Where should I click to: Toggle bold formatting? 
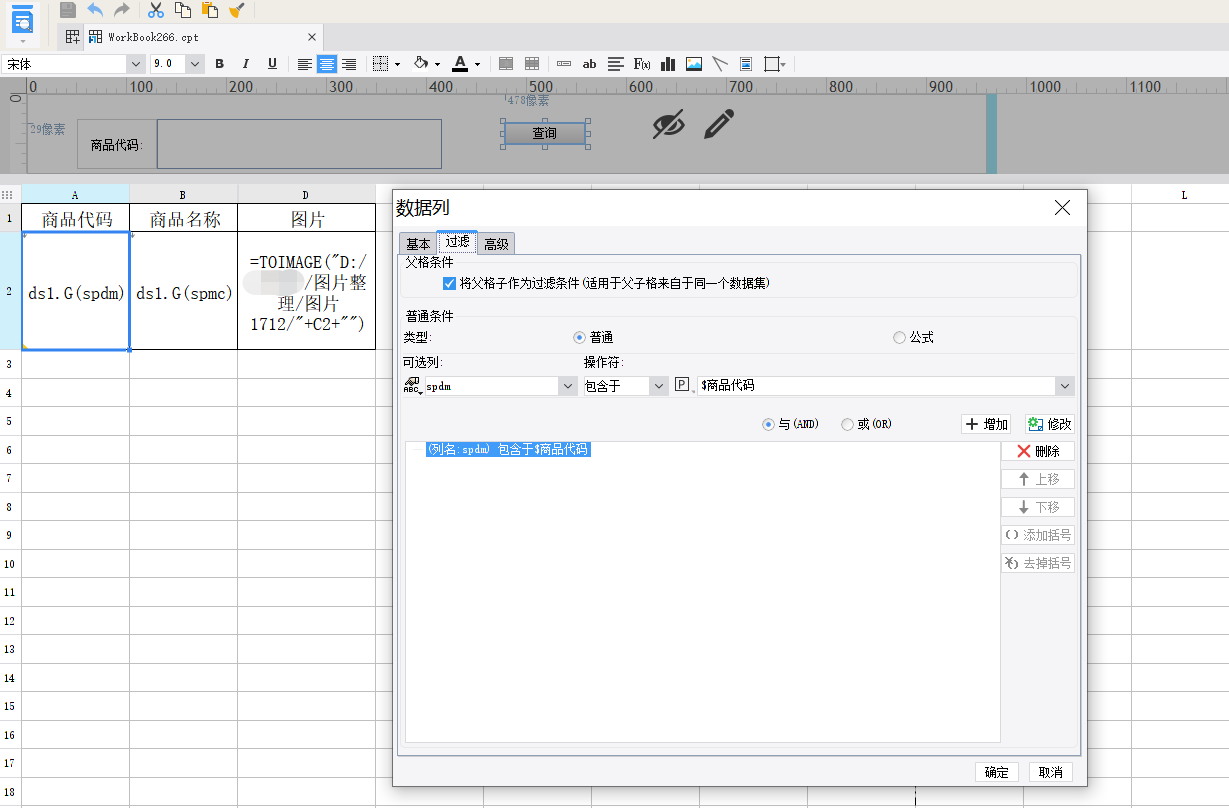pyautogui.click(x=219, y=64)
